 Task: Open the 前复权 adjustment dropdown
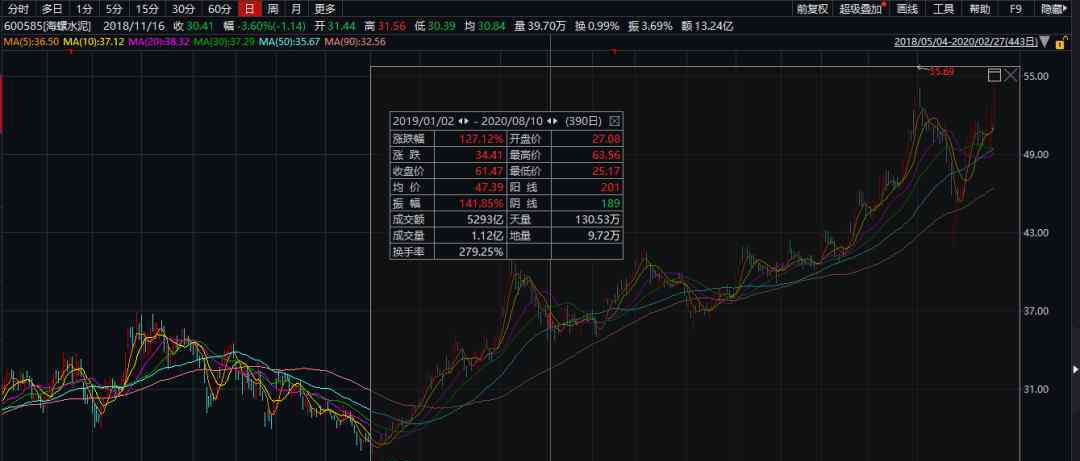pos(816,8)
